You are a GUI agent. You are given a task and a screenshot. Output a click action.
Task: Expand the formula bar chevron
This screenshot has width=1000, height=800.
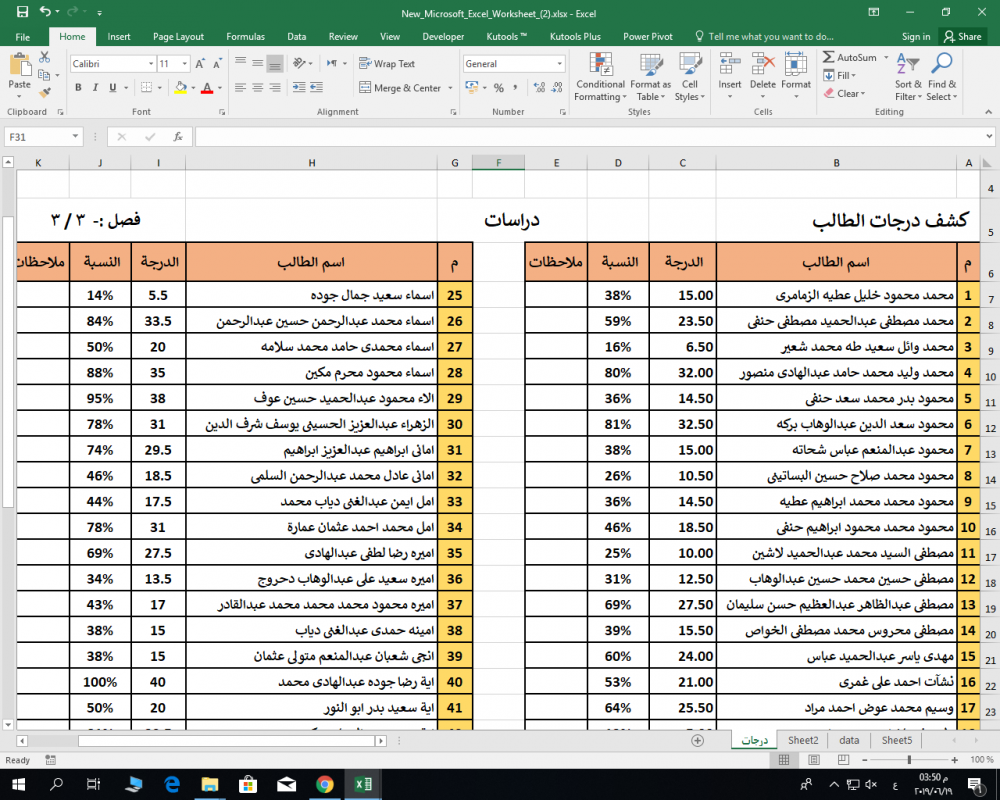[989, 136]
